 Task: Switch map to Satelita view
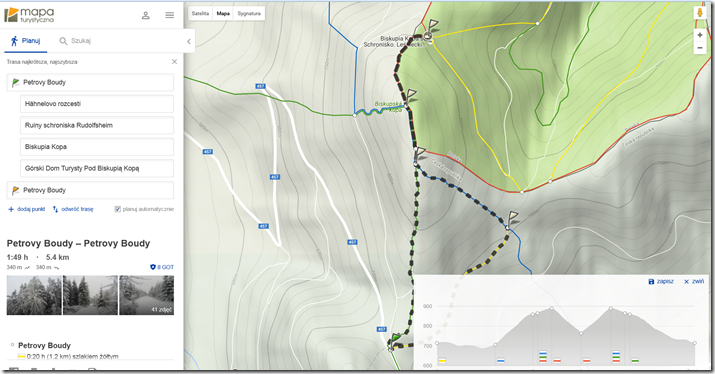(x=200, y=14)
